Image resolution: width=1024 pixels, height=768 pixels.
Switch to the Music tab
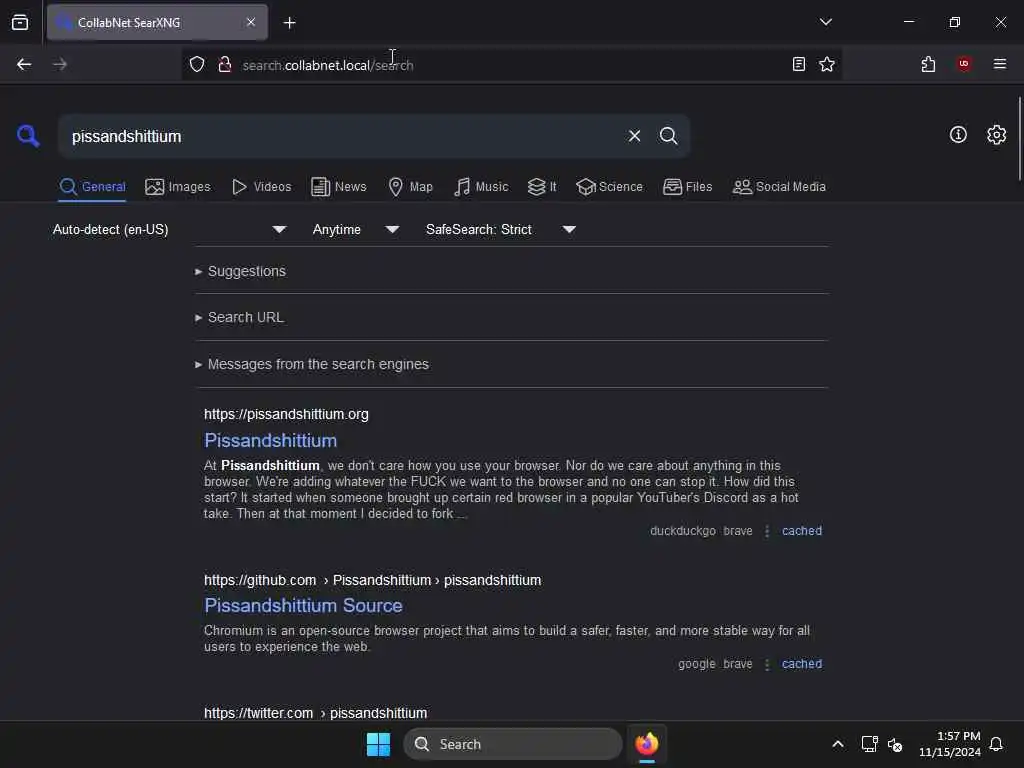(481, 187)
